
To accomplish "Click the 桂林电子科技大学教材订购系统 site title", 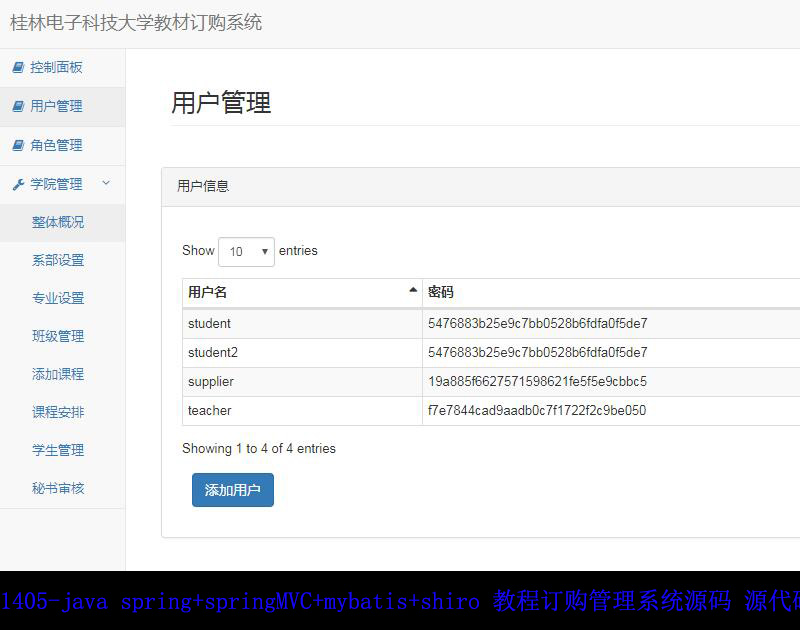I will coord(136,23).
